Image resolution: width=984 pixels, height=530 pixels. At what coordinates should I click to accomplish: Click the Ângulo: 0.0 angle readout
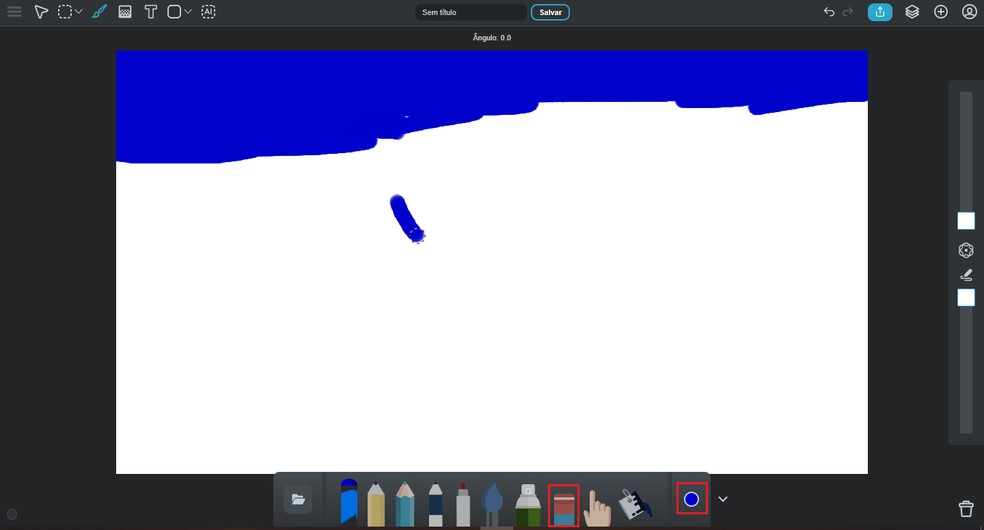(492, 38)
